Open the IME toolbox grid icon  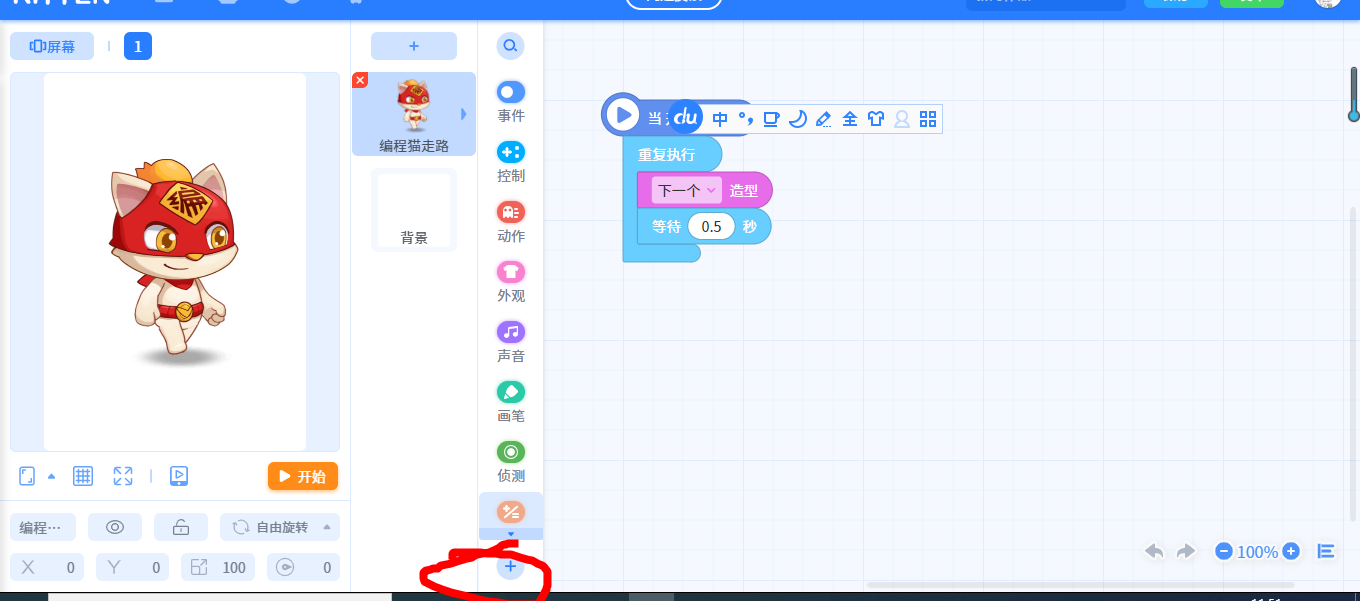click(x=928, y=119)
